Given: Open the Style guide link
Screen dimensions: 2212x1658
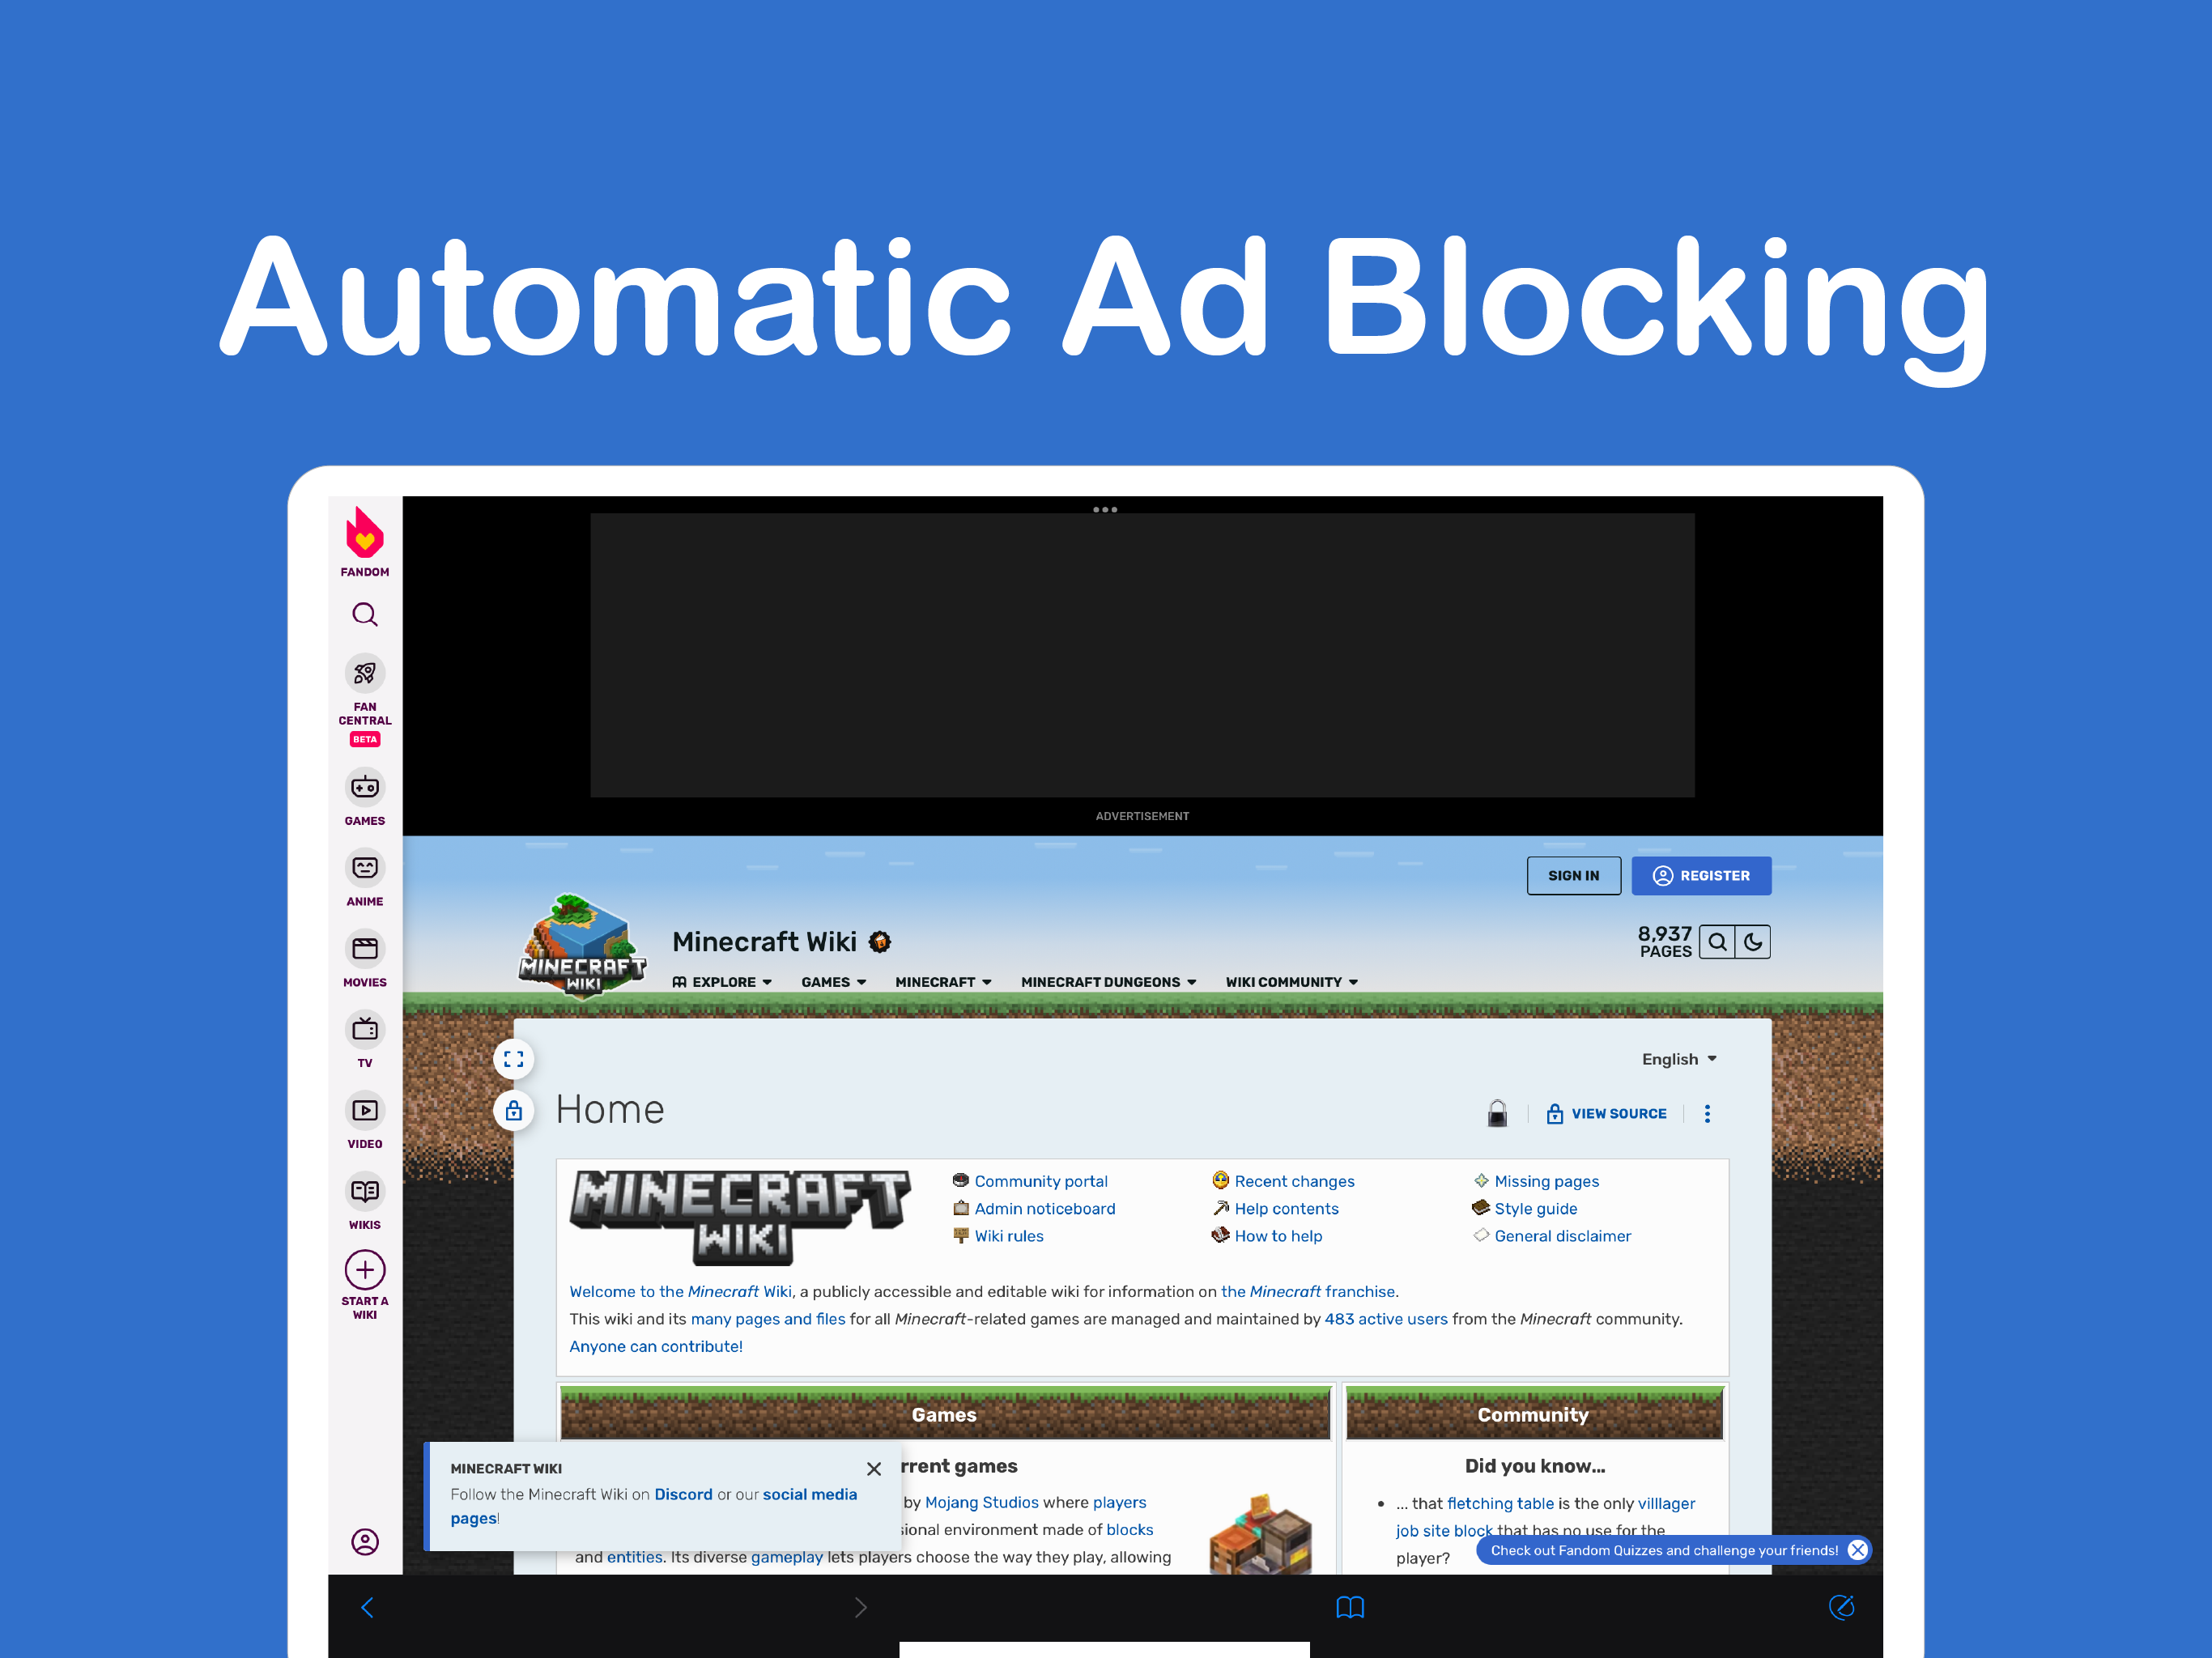Looking at the screenshot, I should 1536,1209.
